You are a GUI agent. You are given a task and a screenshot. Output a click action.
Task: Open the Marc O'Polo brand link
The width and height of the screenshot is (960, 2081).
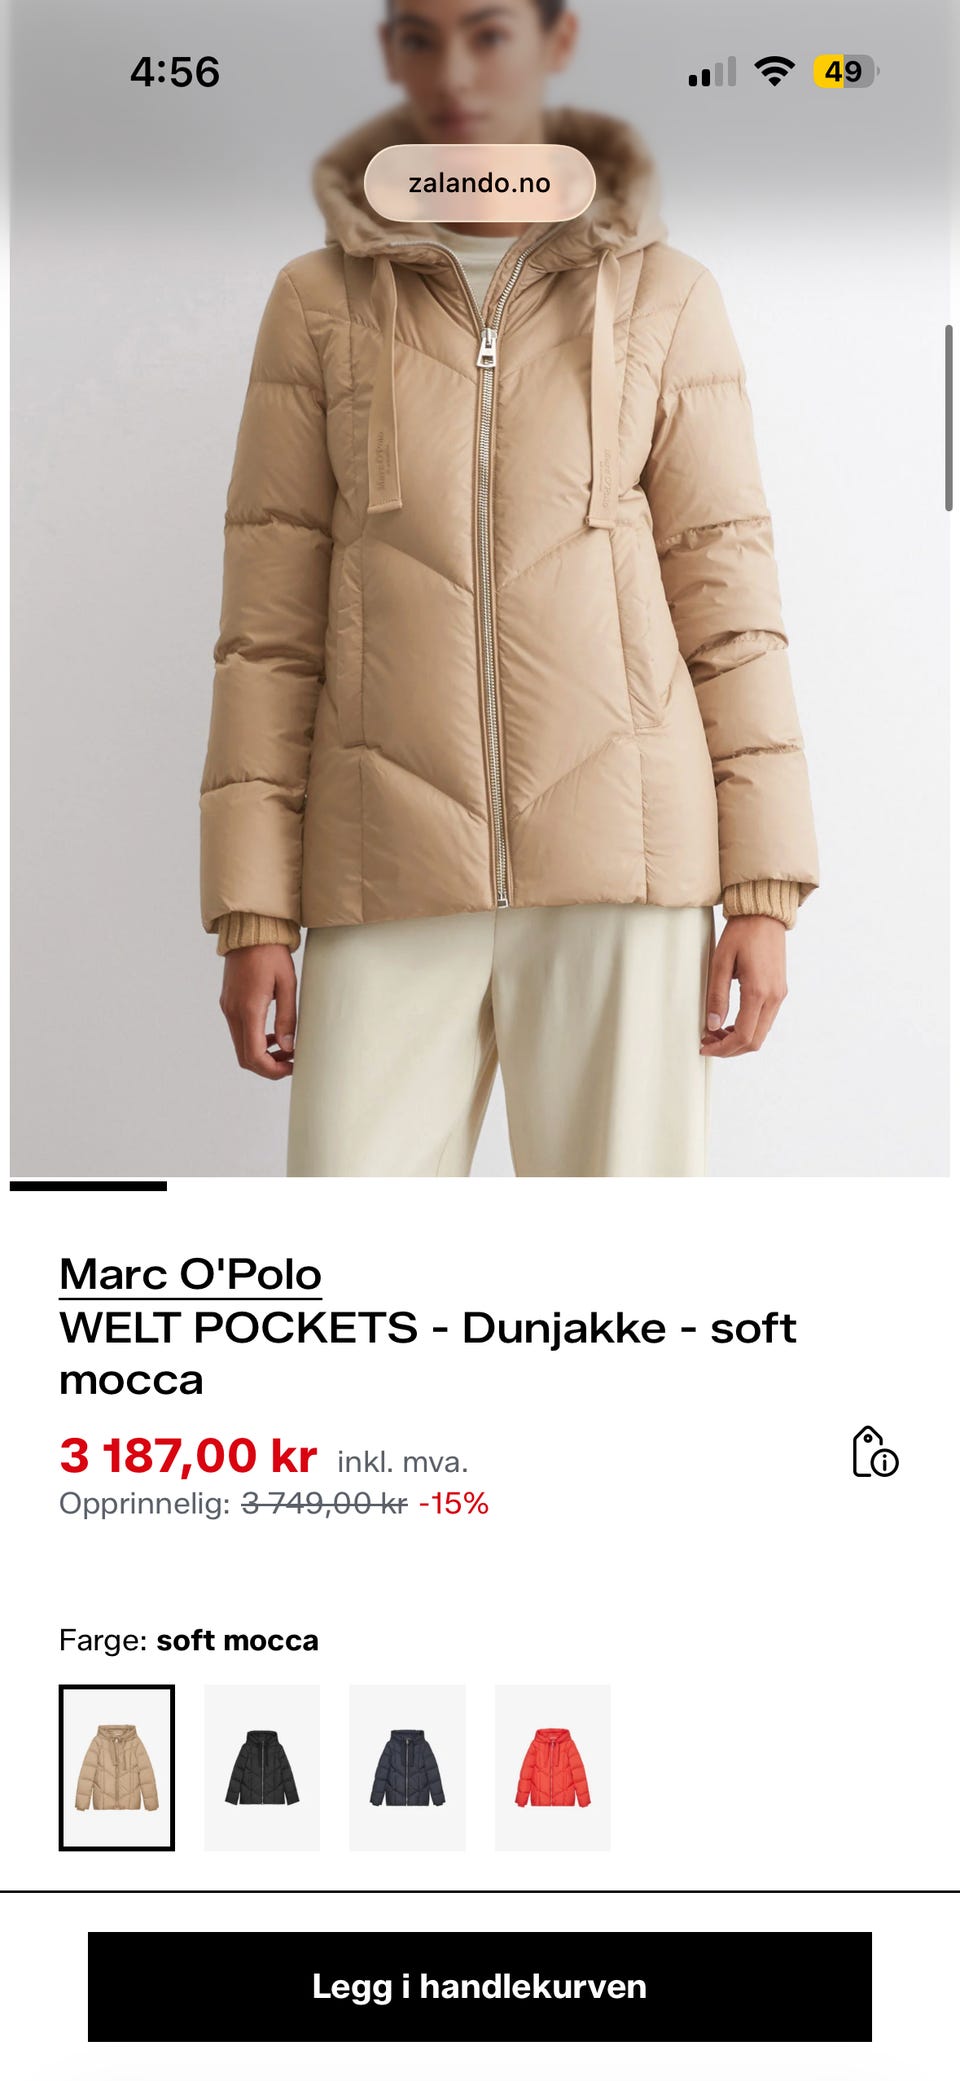coord(190,1275)
